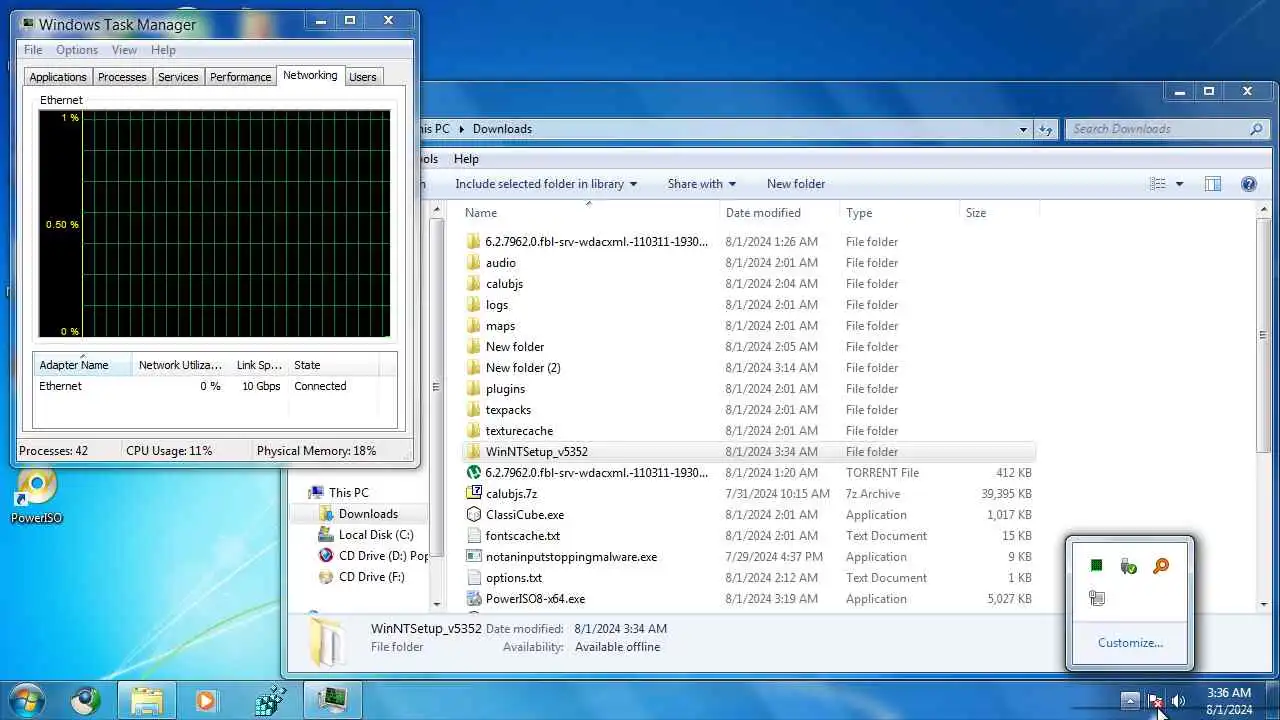
Task: Select the texturecache folder
Action: click(519, 431)
